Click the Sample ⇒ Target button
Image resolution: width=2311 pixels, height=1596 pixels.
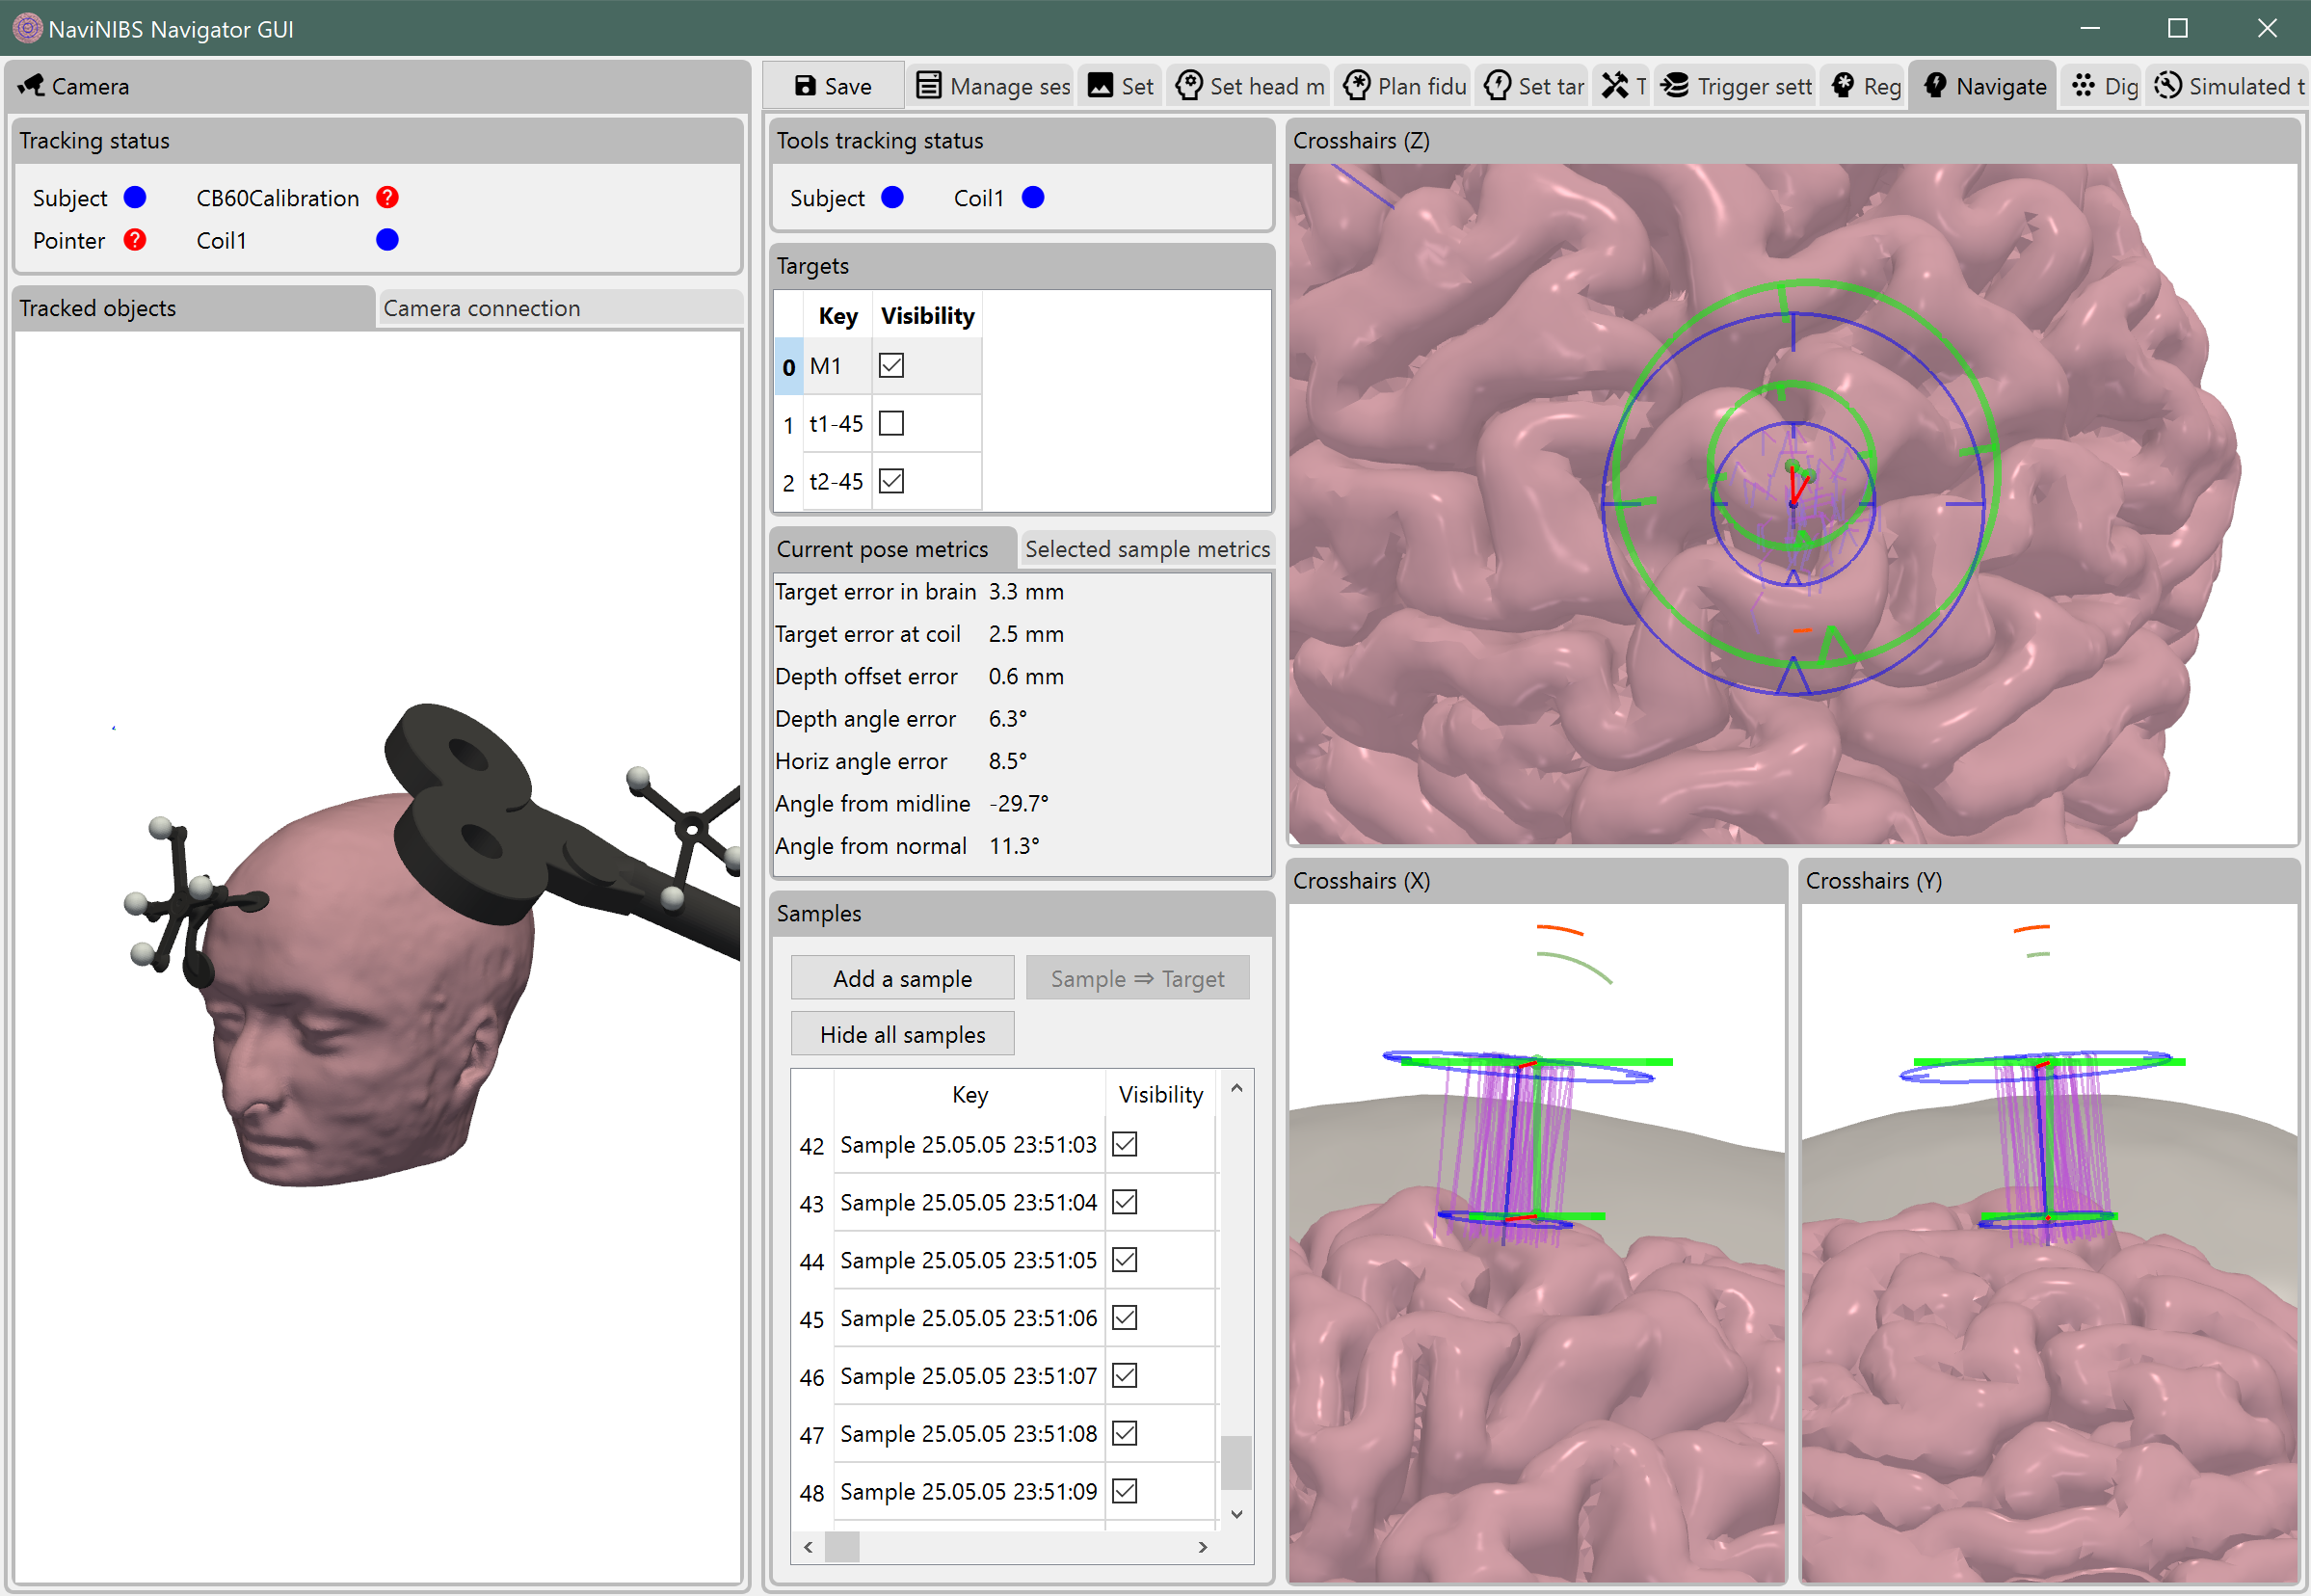click(1138, 979)
